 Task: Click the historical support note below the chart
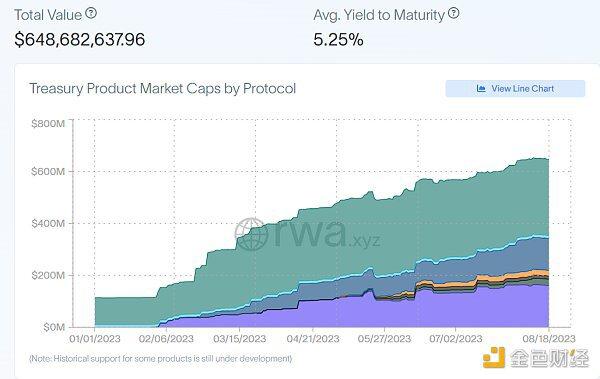coord(161,359)
